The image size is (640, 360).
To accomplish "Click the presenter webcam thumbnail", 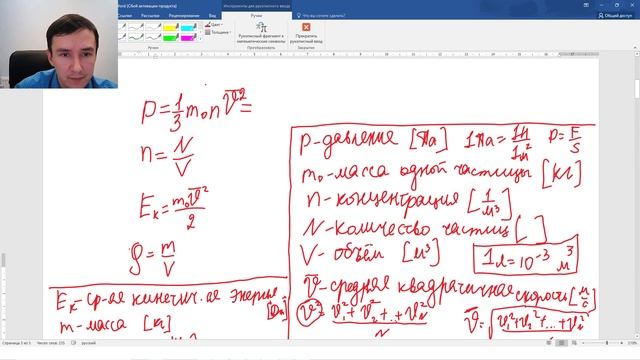I will pyautogui.click(x=59, y=44).
